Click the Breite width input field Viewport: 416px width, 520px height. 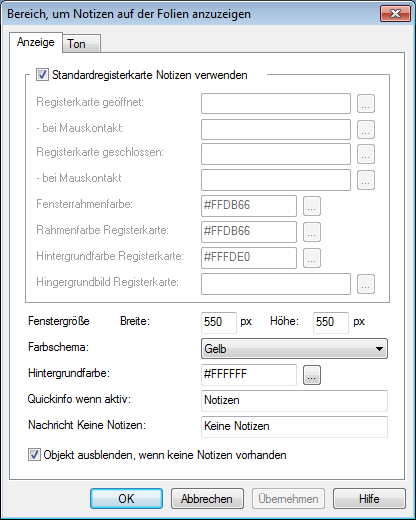[219, 322]
